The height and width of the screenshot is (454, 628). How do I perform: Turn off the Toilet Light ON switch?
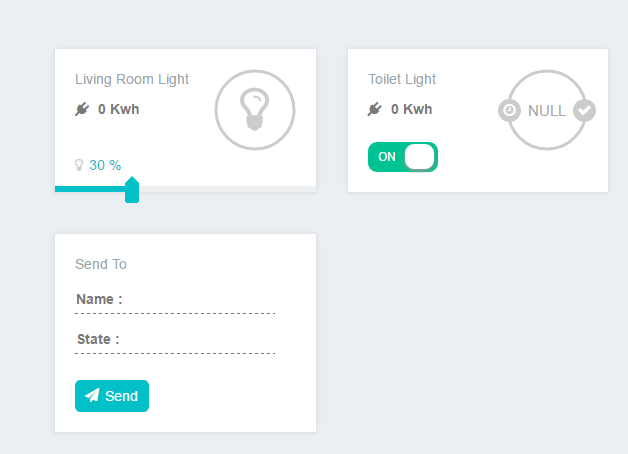pos(403,157)
